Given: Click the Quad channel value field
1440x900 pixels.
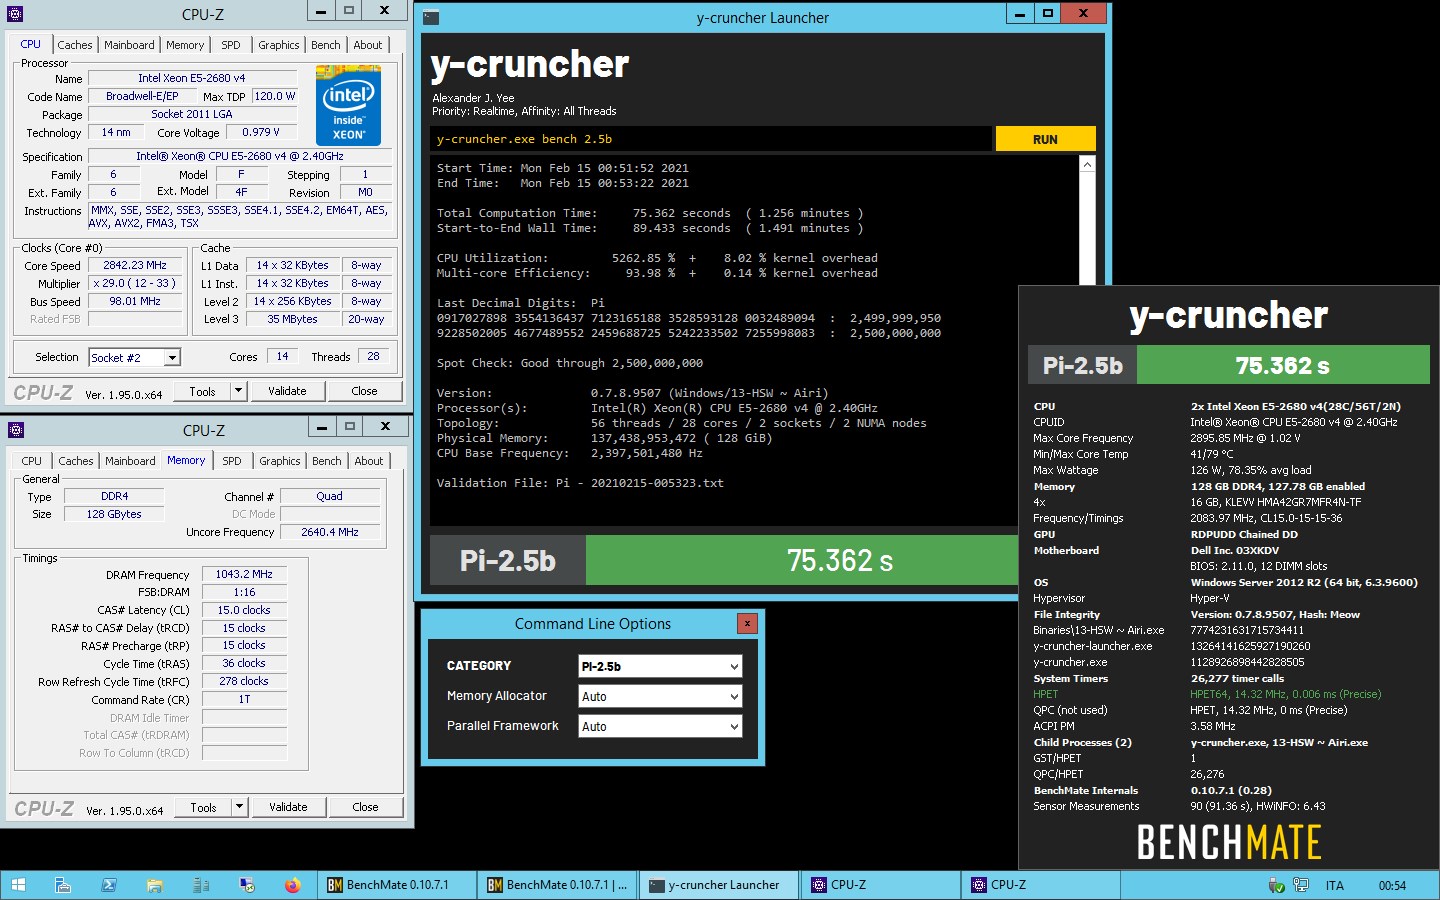Looking at the screenshot, I should pos(329,496).
